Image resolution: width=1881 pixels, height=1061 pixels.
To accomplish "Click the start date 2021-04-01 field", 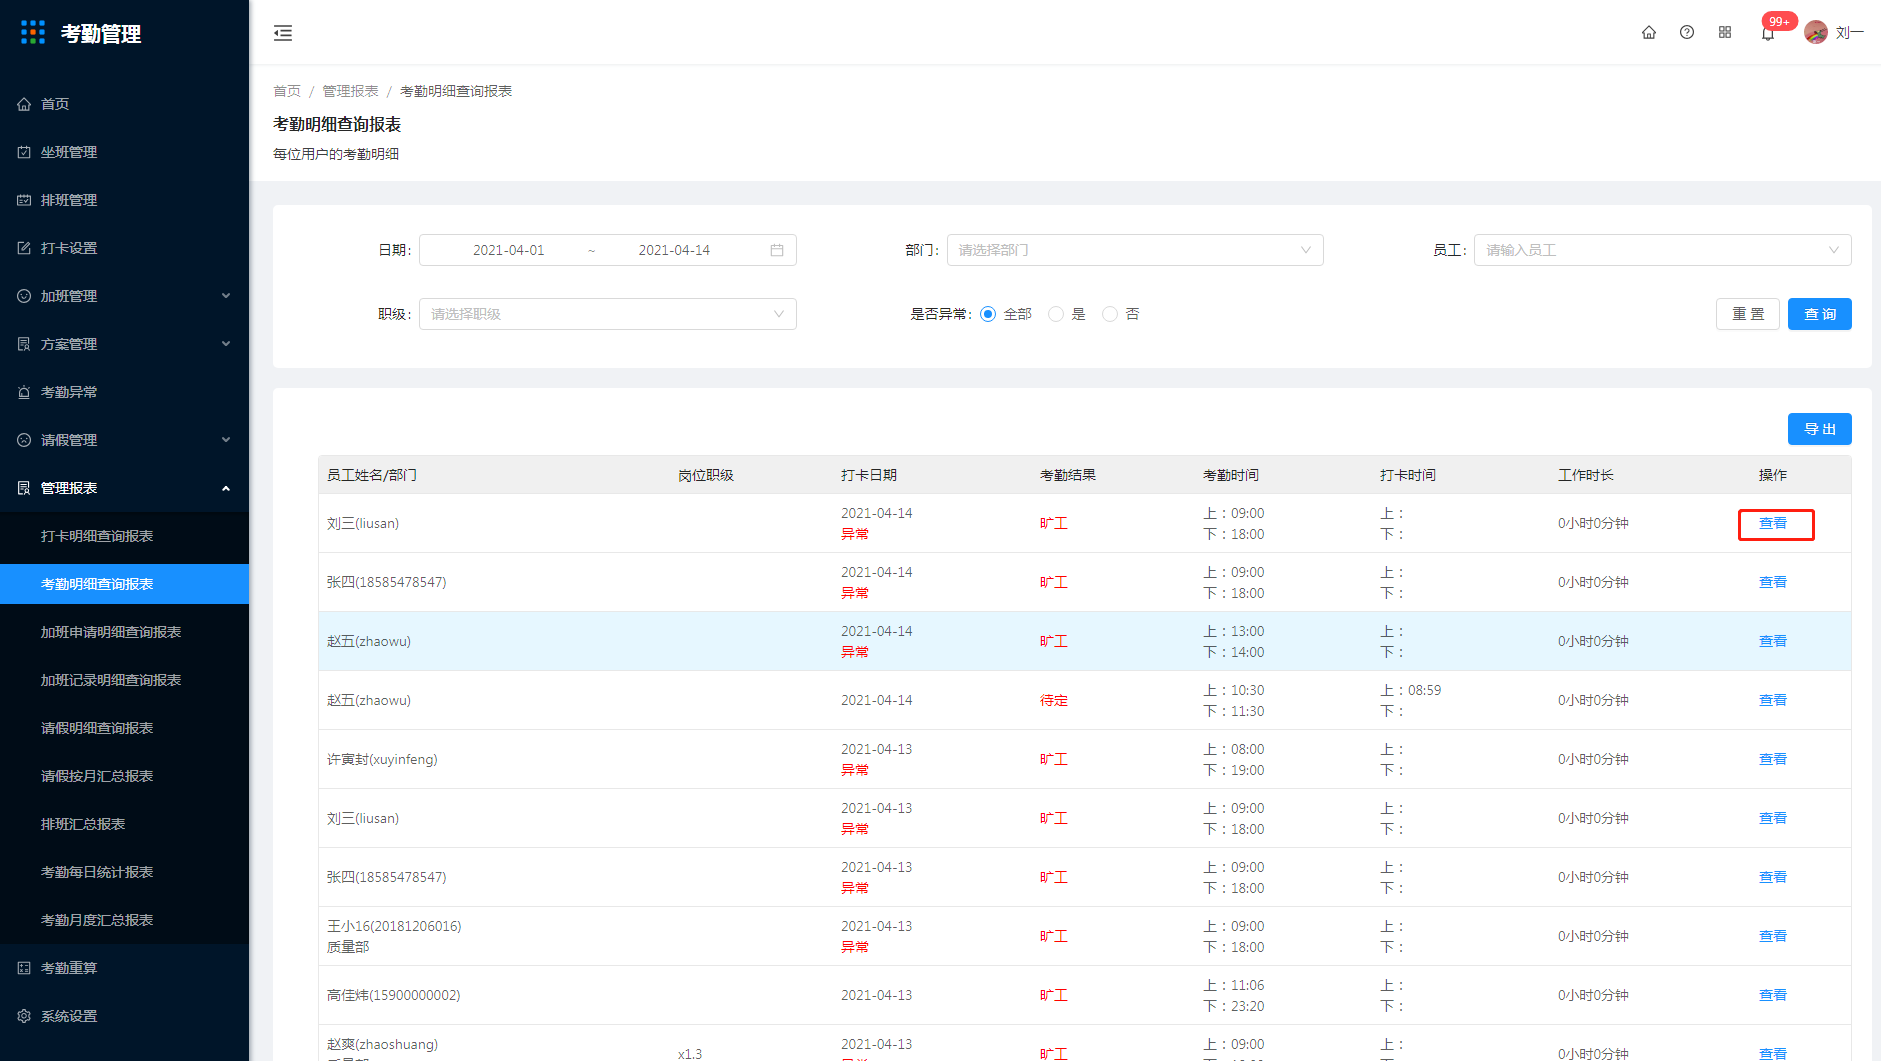I will tap(508, 250).
